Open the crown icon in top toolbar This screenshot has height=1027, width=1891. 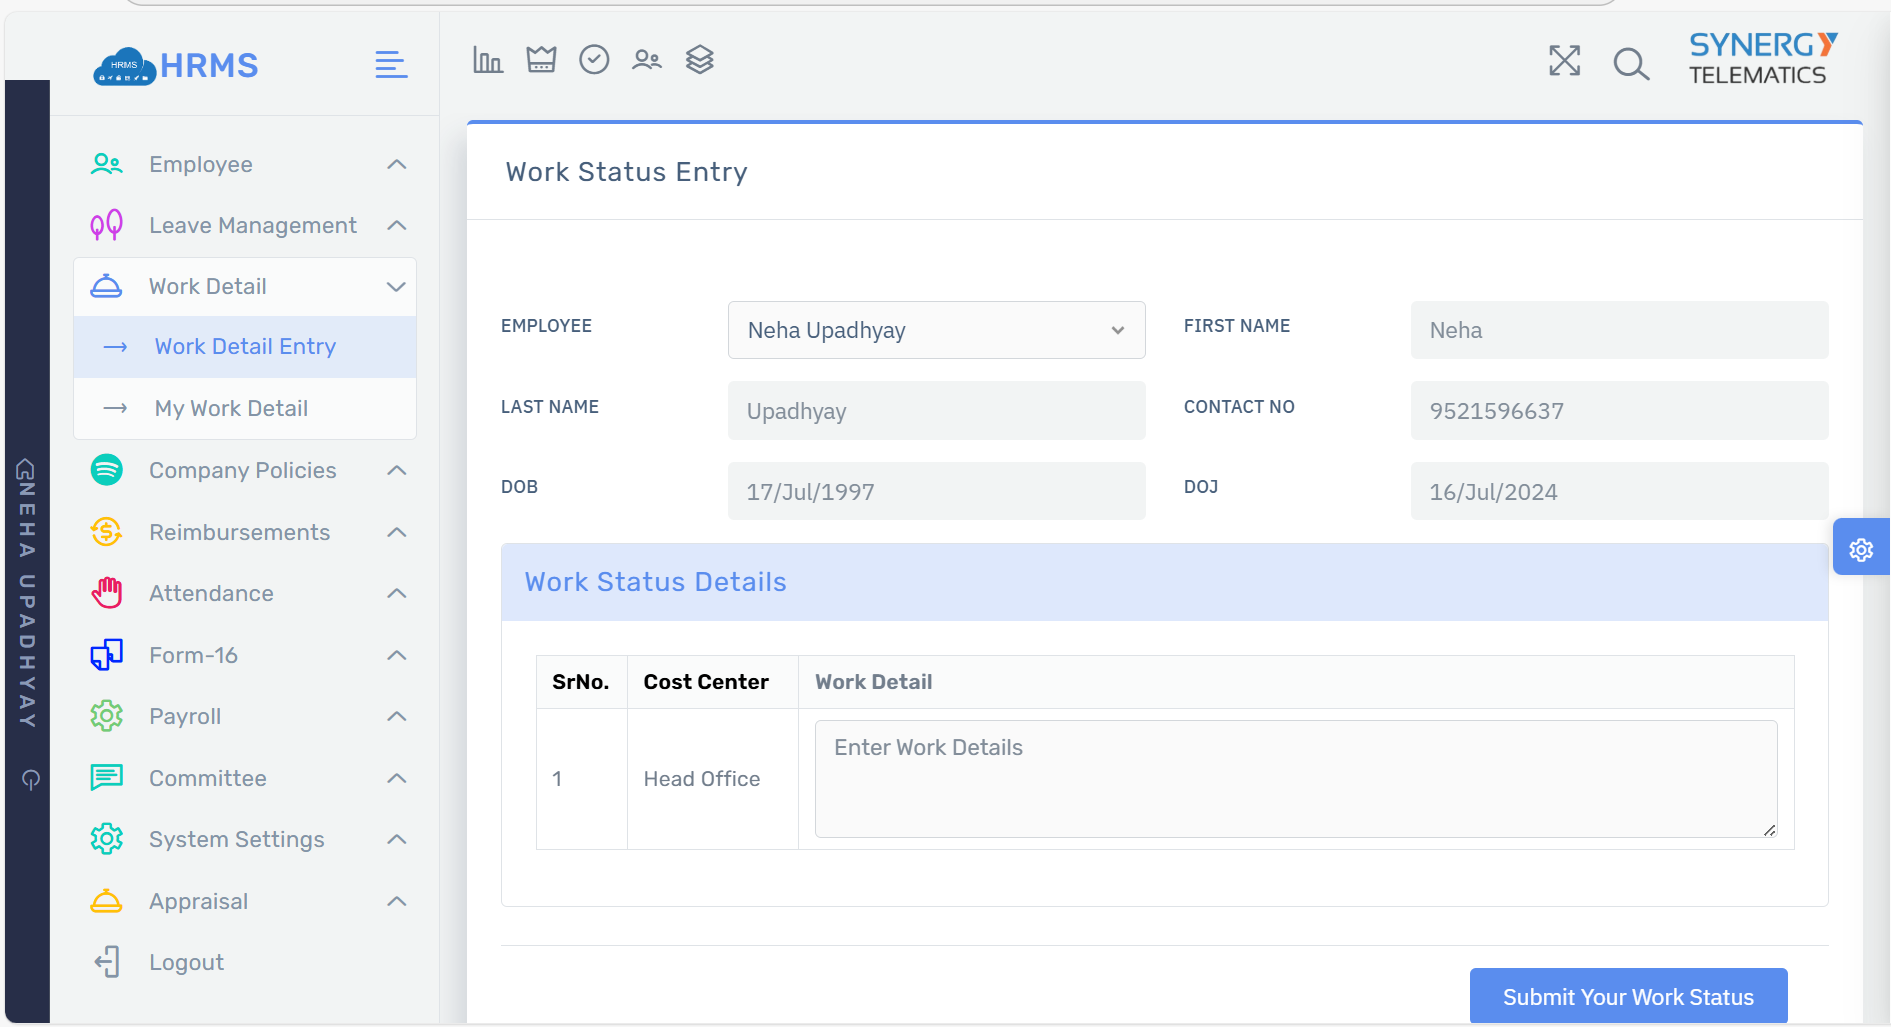[541, 60]
